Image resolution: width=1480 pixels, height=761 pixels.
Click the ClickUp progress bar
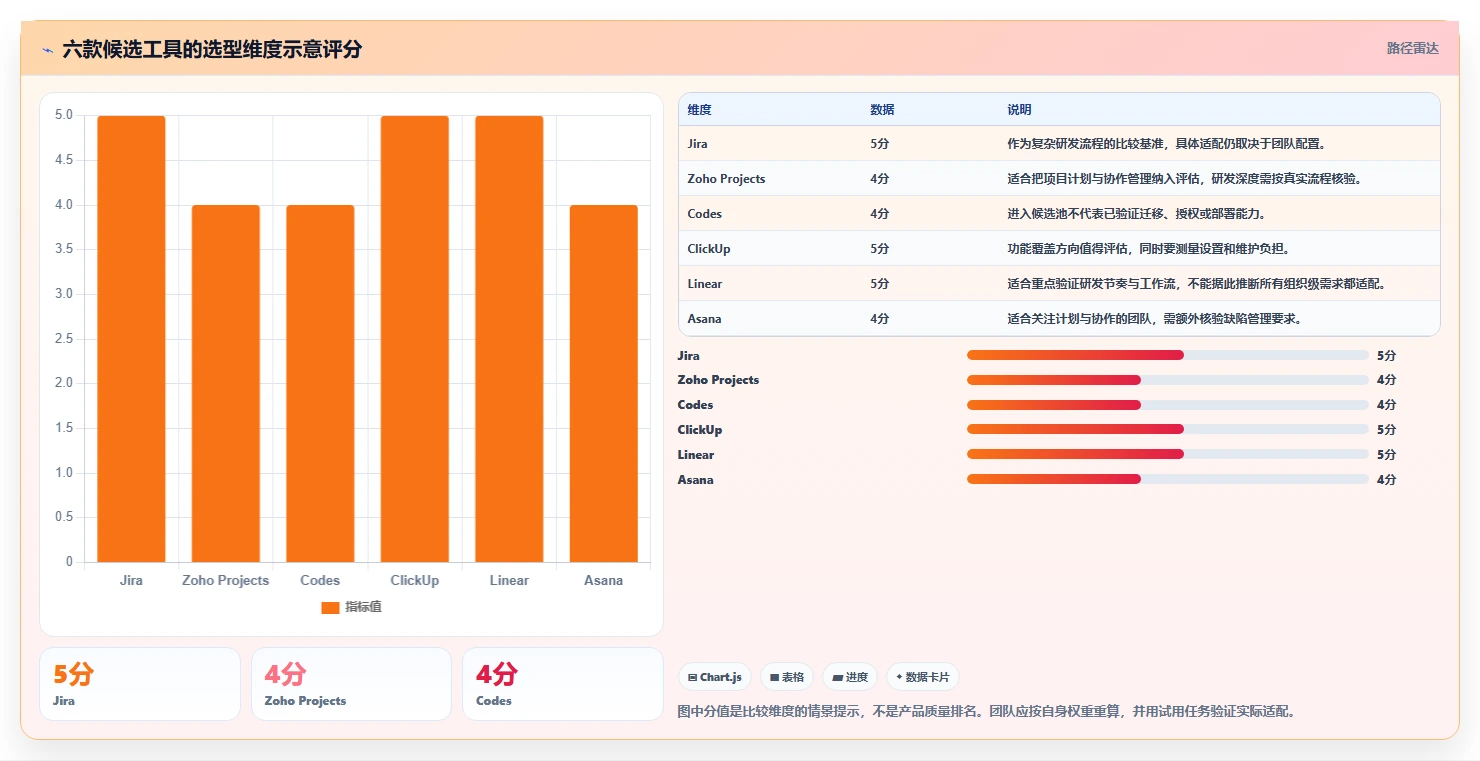click(1168, 430)
